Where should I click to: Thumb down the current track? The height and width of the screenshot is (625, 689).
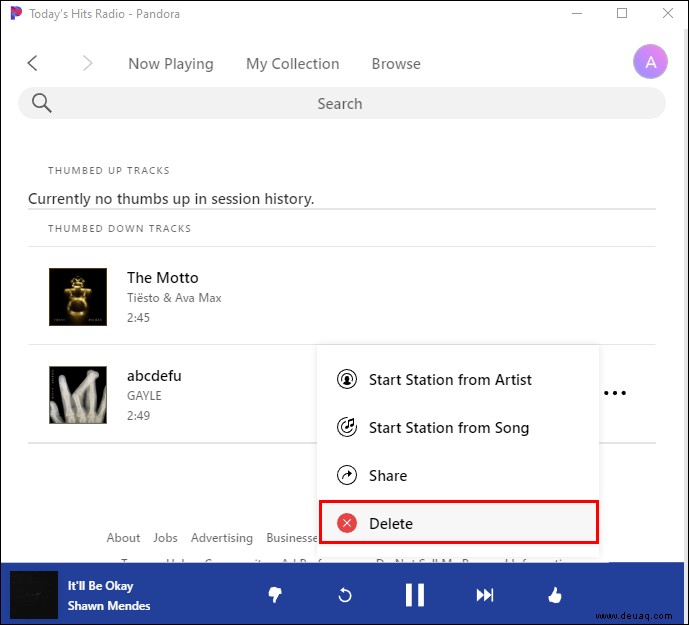(275, 595)
